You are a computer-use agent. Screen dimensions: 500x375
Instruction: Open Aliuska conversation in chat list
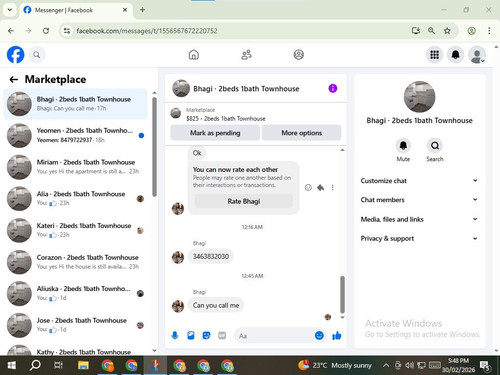(x=75, y=293)
